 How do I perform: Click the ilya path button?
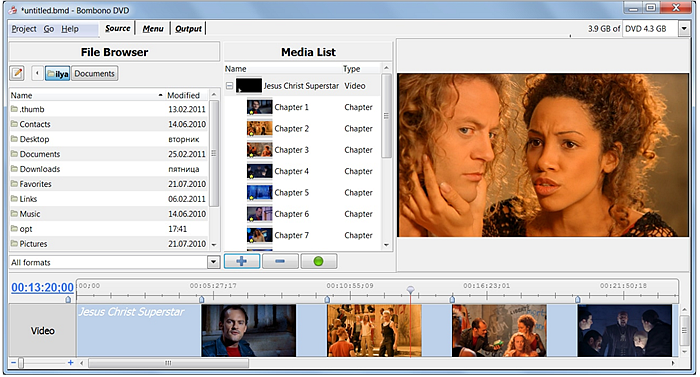pos(58,74)
